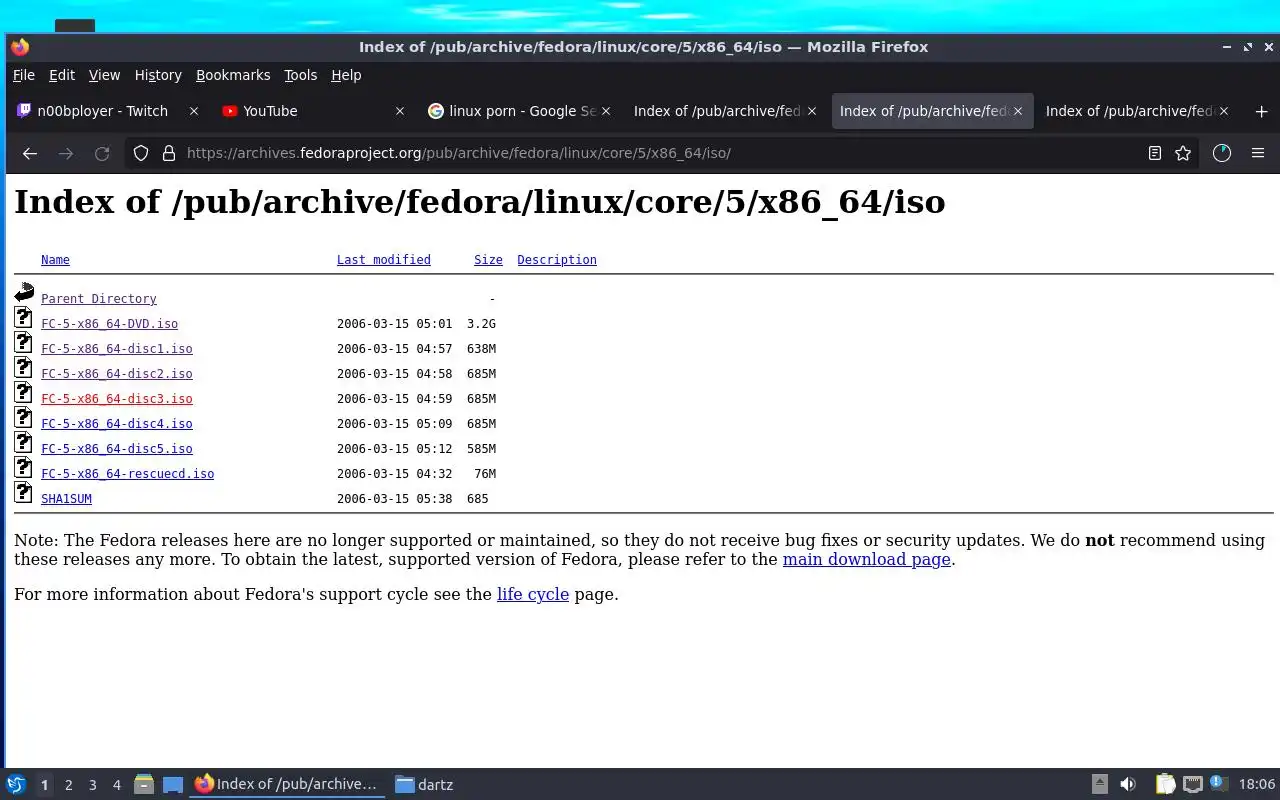
Task: Sort listing by Size column
Action: [x=488, y=260]
